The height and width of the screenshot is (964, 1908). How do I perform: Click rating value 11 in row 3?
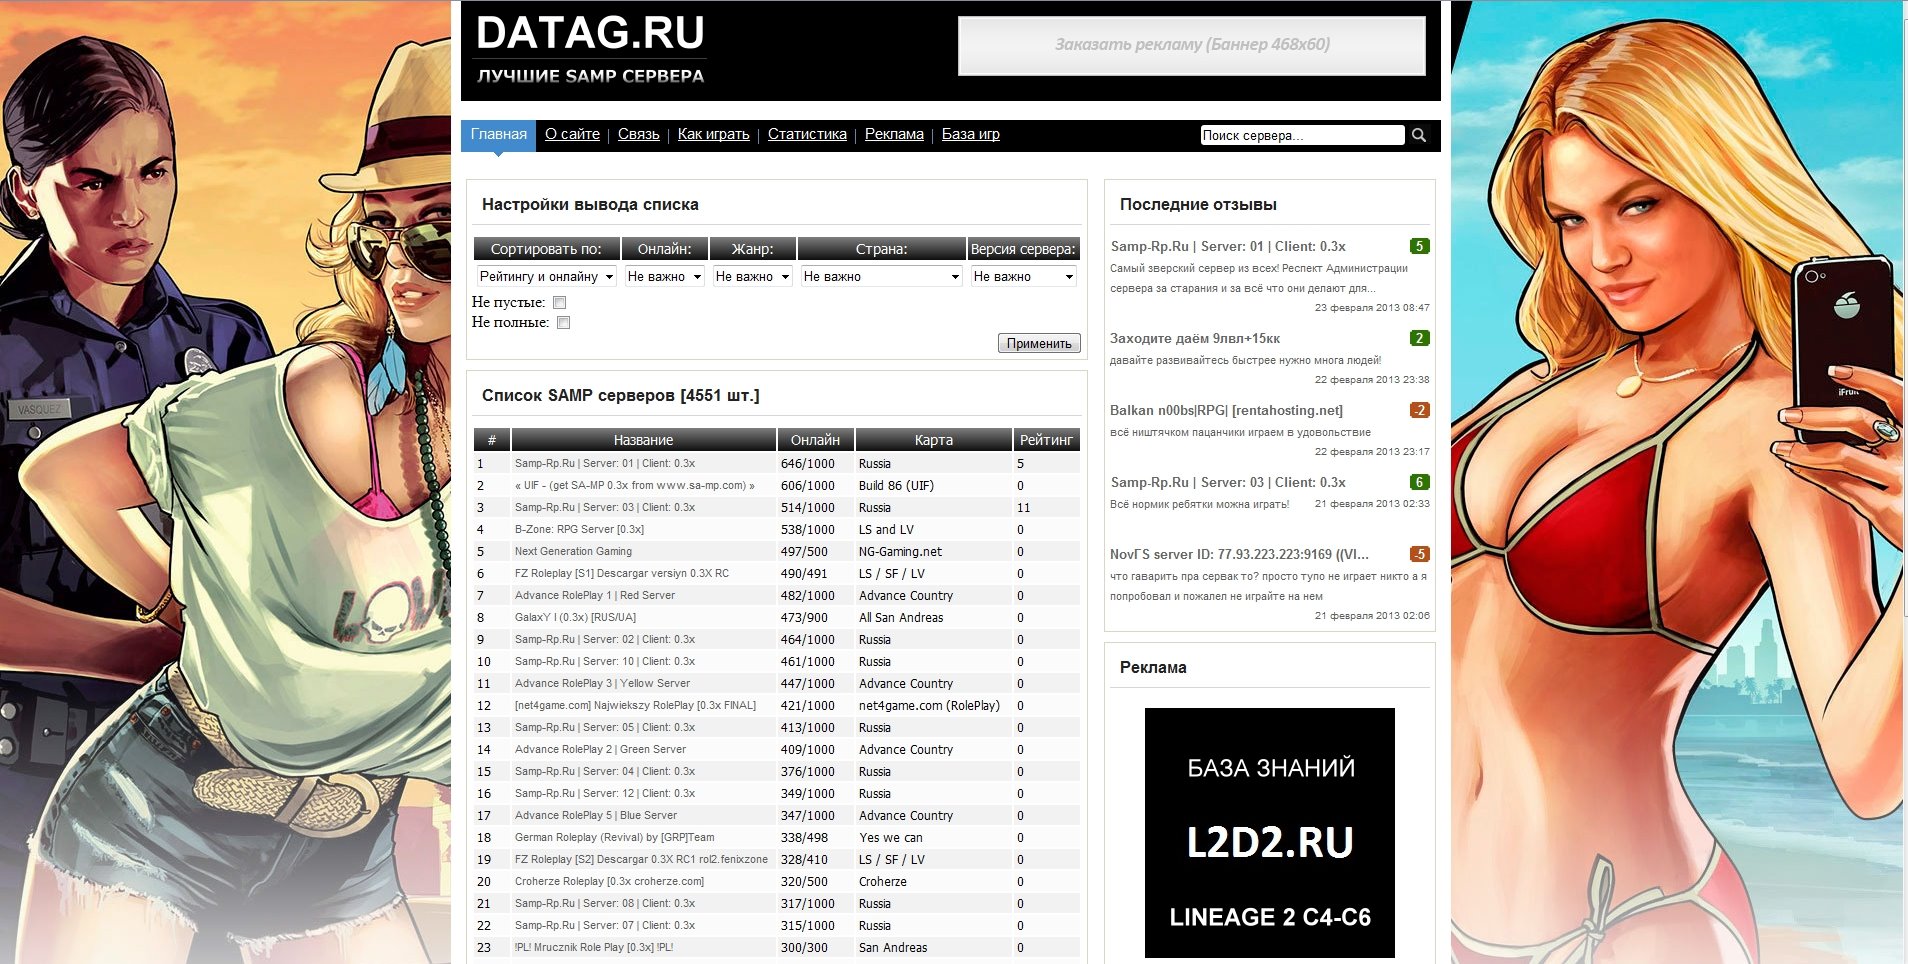click(1023, 507)
